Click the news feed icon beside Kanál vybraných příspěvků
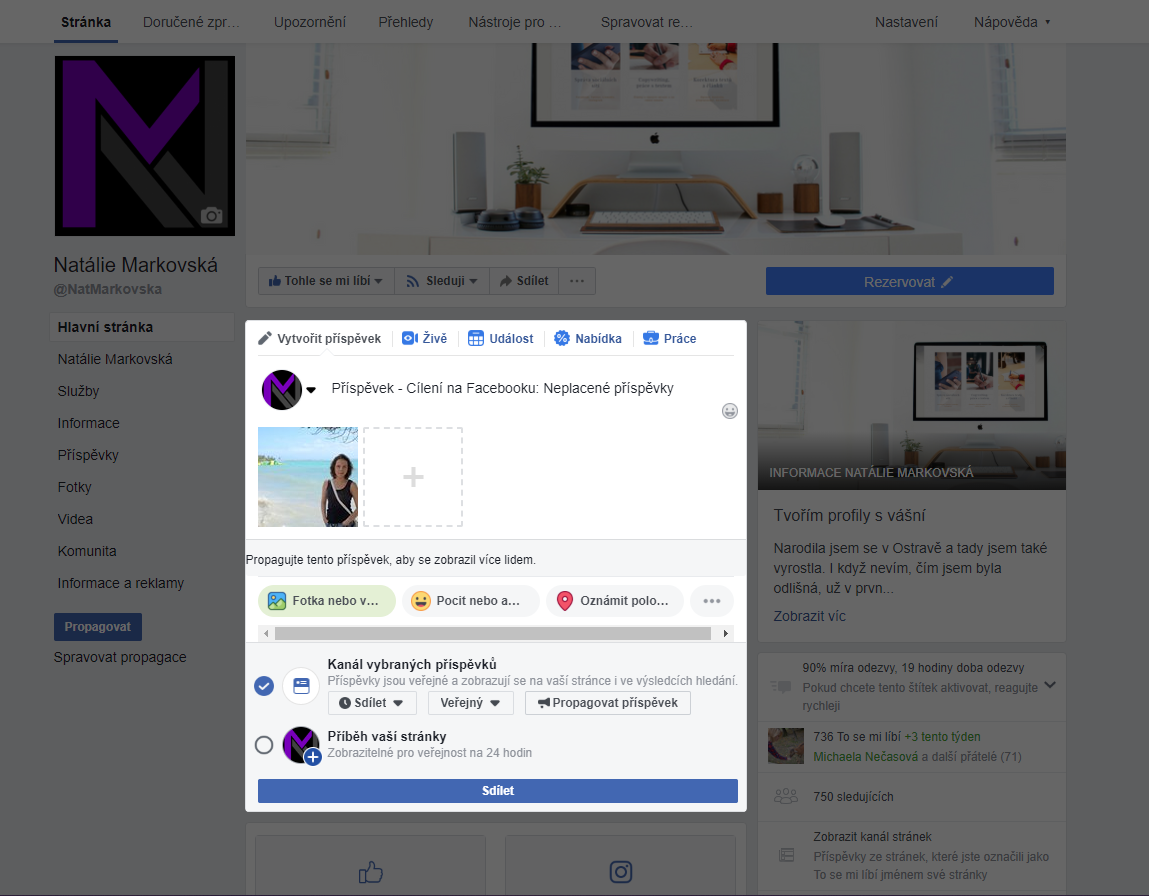 tap(301, 686)
